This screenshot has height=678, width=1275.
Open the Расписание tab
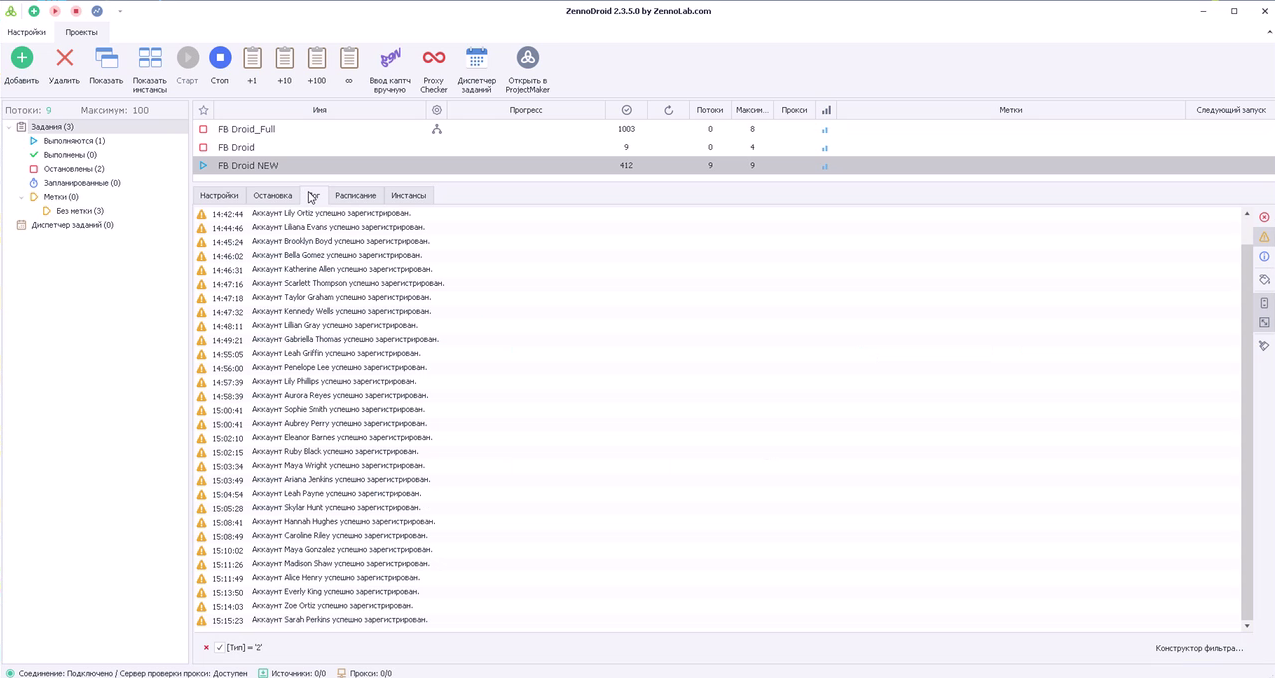point(355,195)
